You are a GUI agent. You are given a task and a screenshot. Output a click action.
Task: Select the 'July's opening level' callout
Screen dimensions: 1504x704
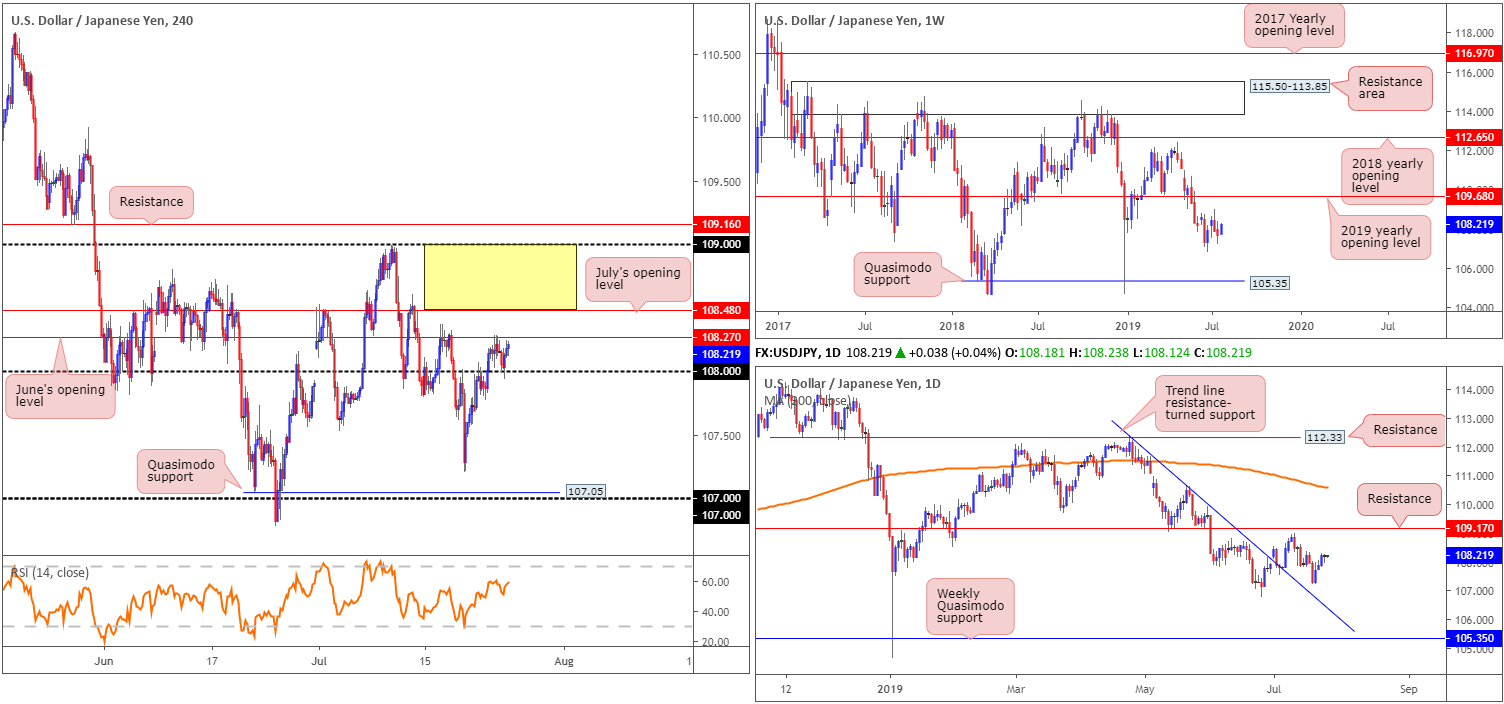[x=638, y=281]
